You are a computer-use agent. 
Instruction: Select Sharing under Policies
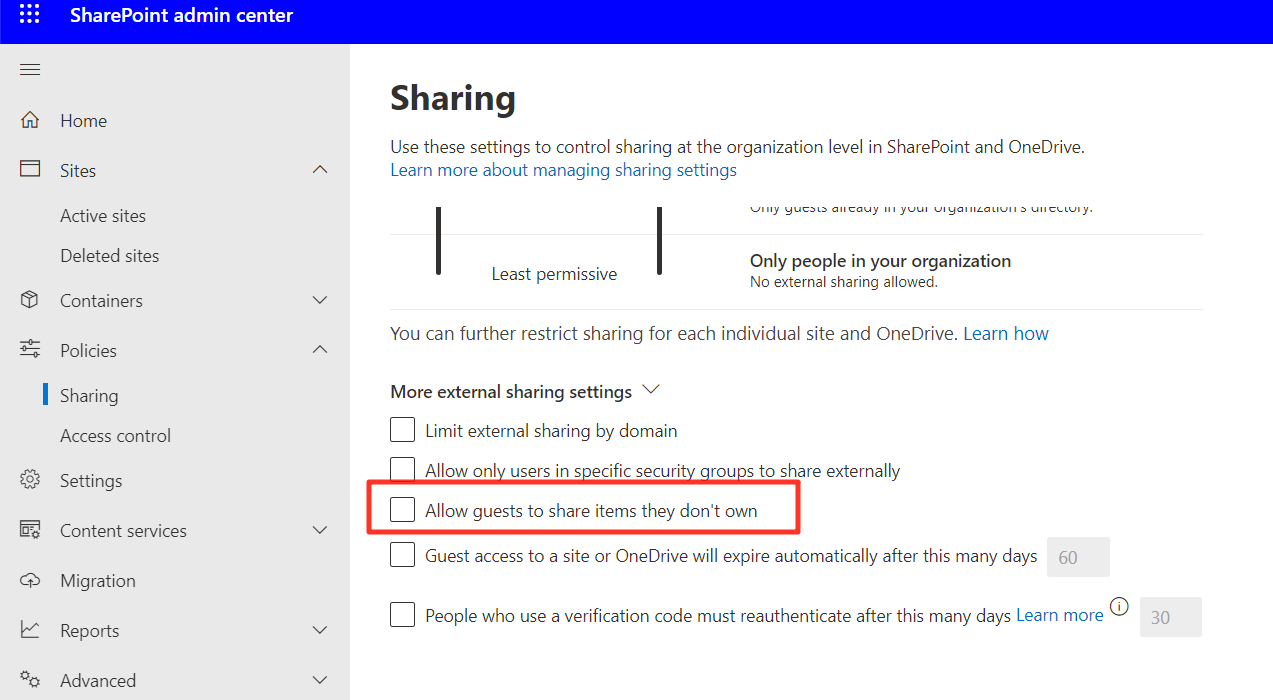[89, 396]
